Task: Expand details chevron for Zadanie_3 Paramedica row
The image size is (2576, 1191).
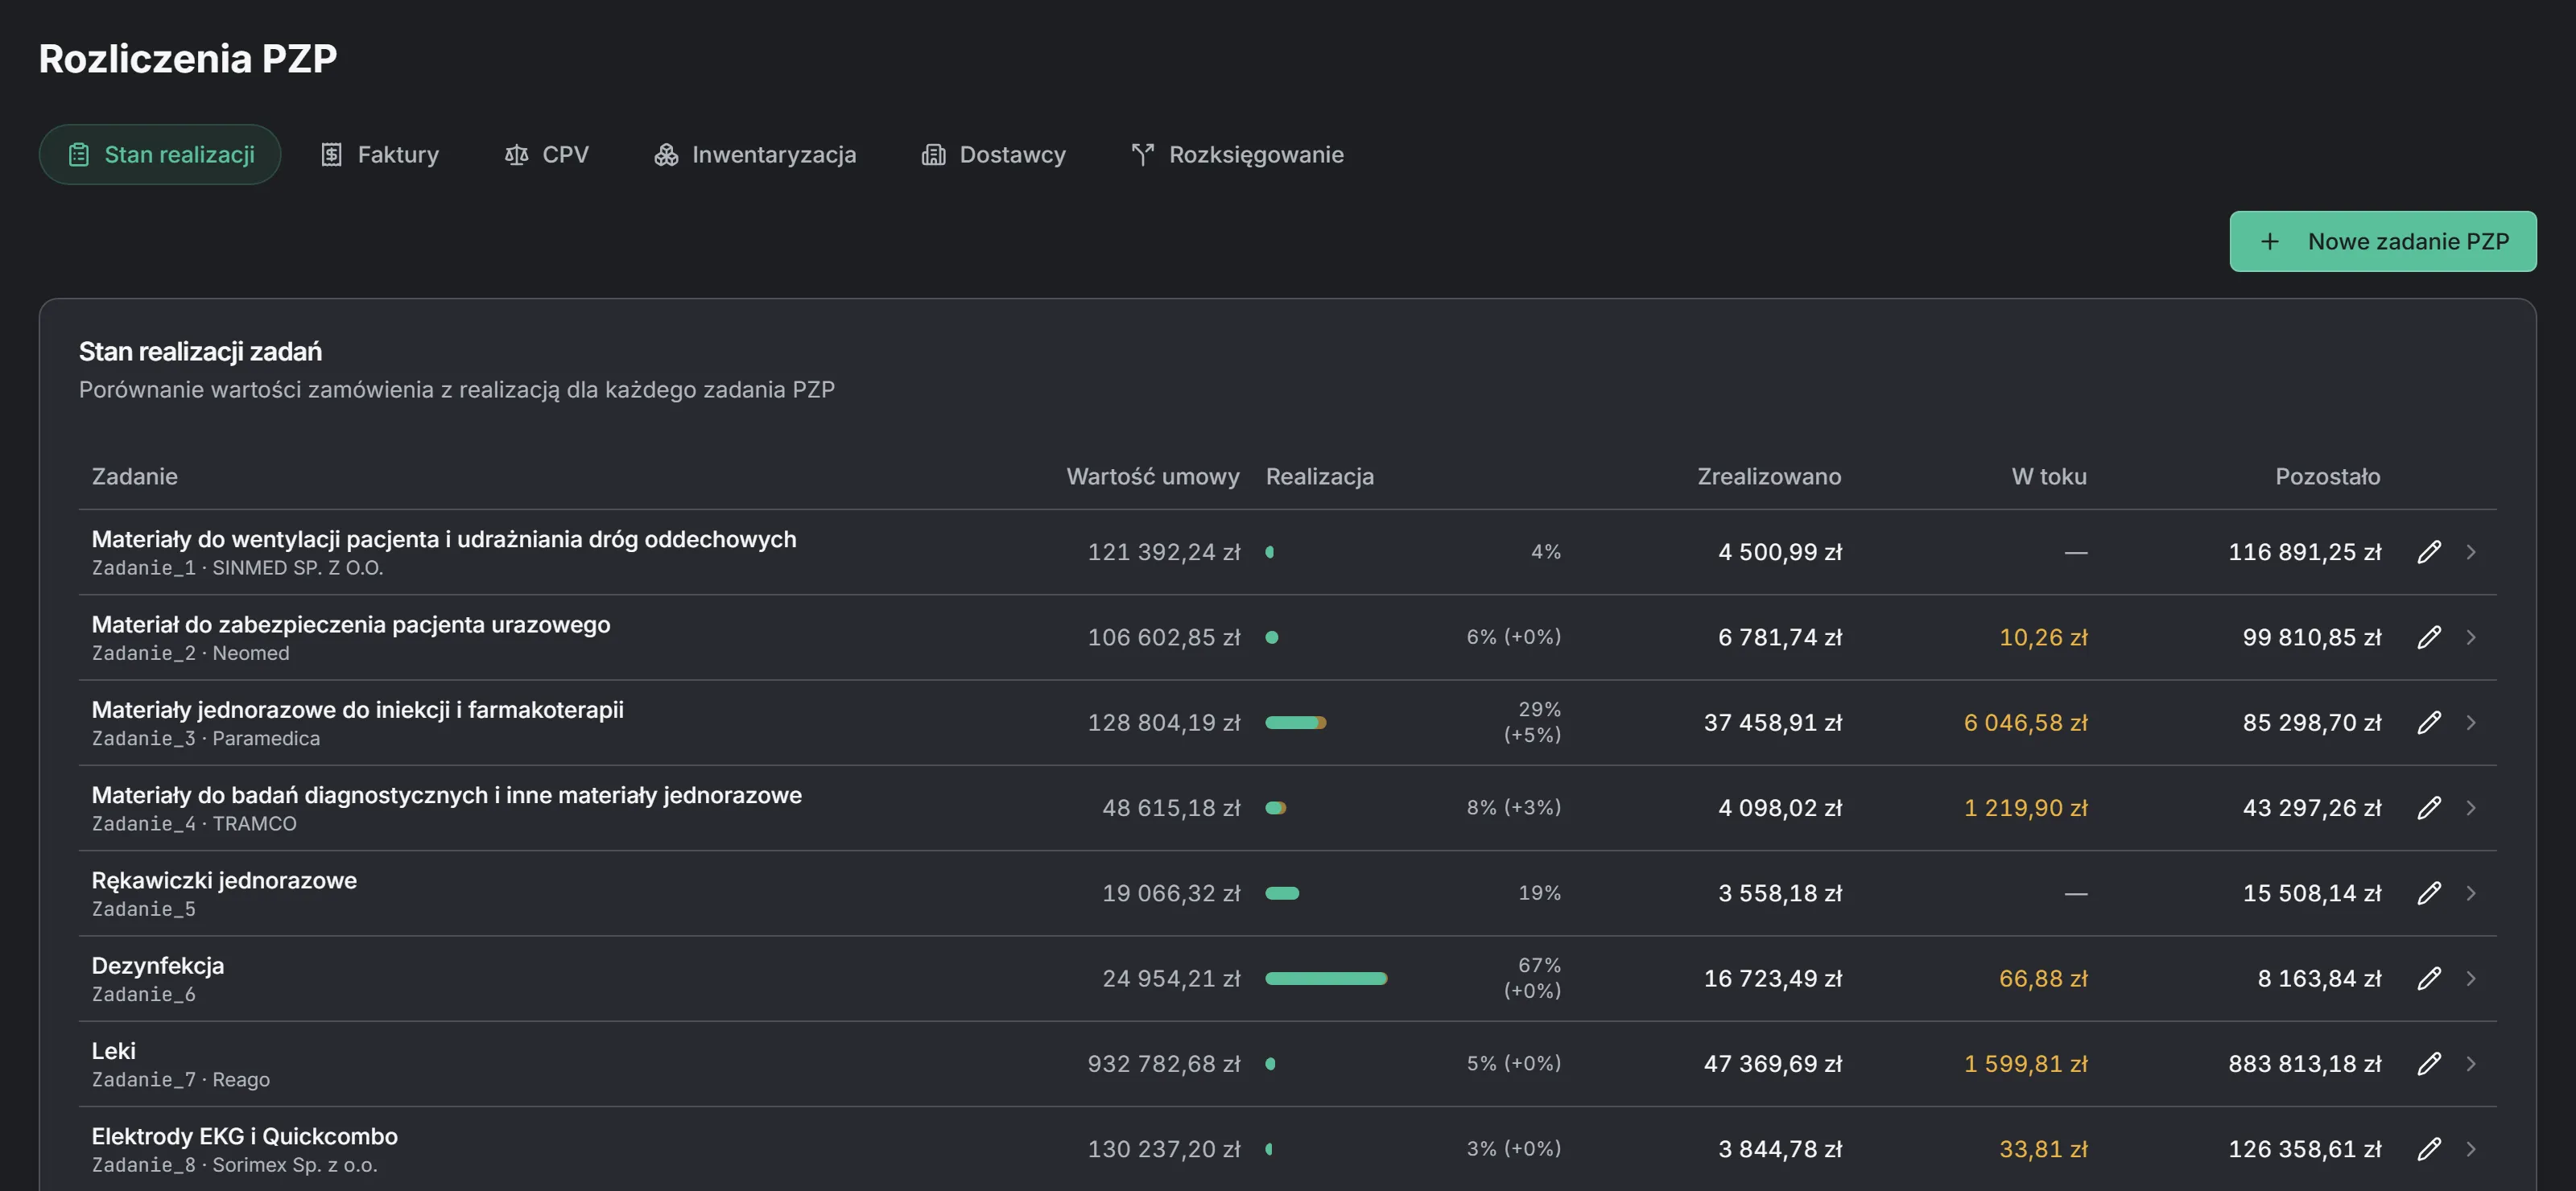Action: click(x=2471, y=722)
